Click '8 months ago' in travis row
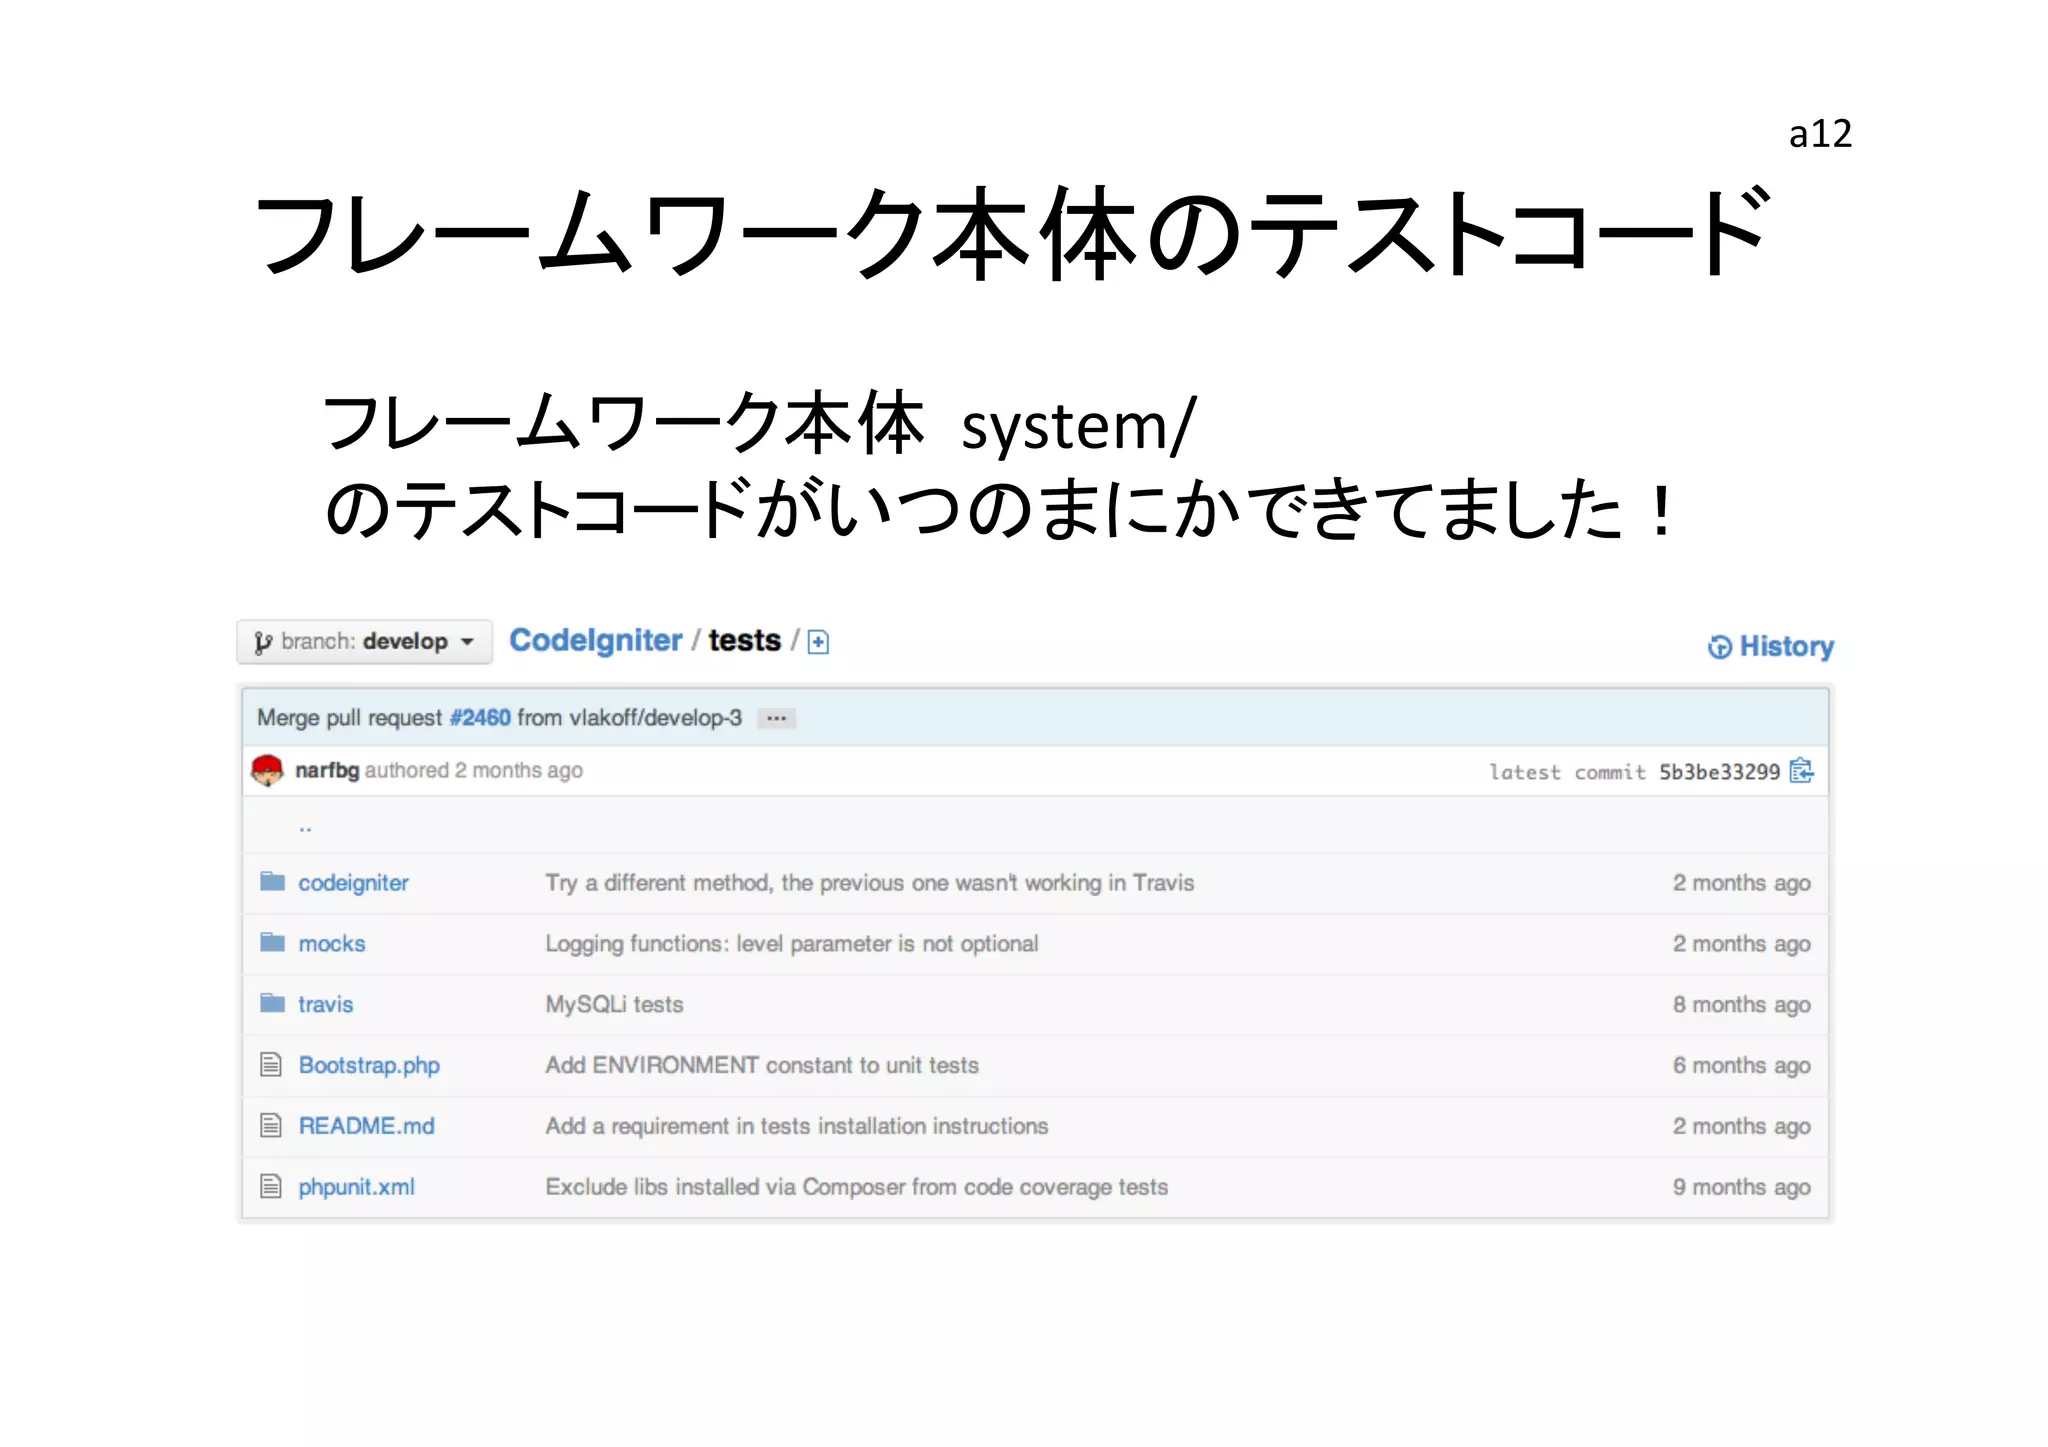This screenshot has width=2048, height=1447. coord(1742,1004)
